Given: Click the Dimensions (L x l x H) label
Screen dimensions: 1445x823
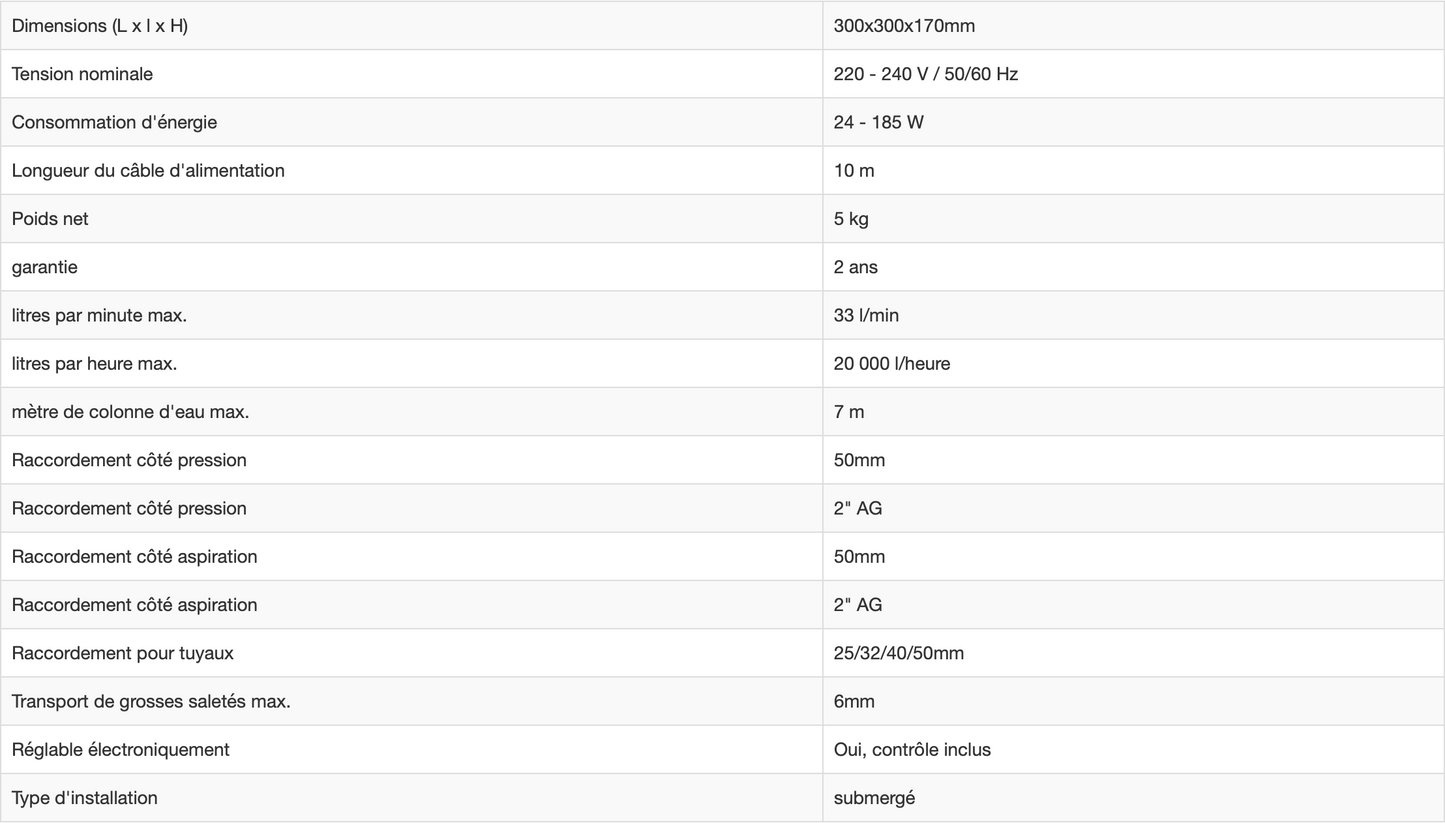Looking at the screenshot, I should 100,26.
